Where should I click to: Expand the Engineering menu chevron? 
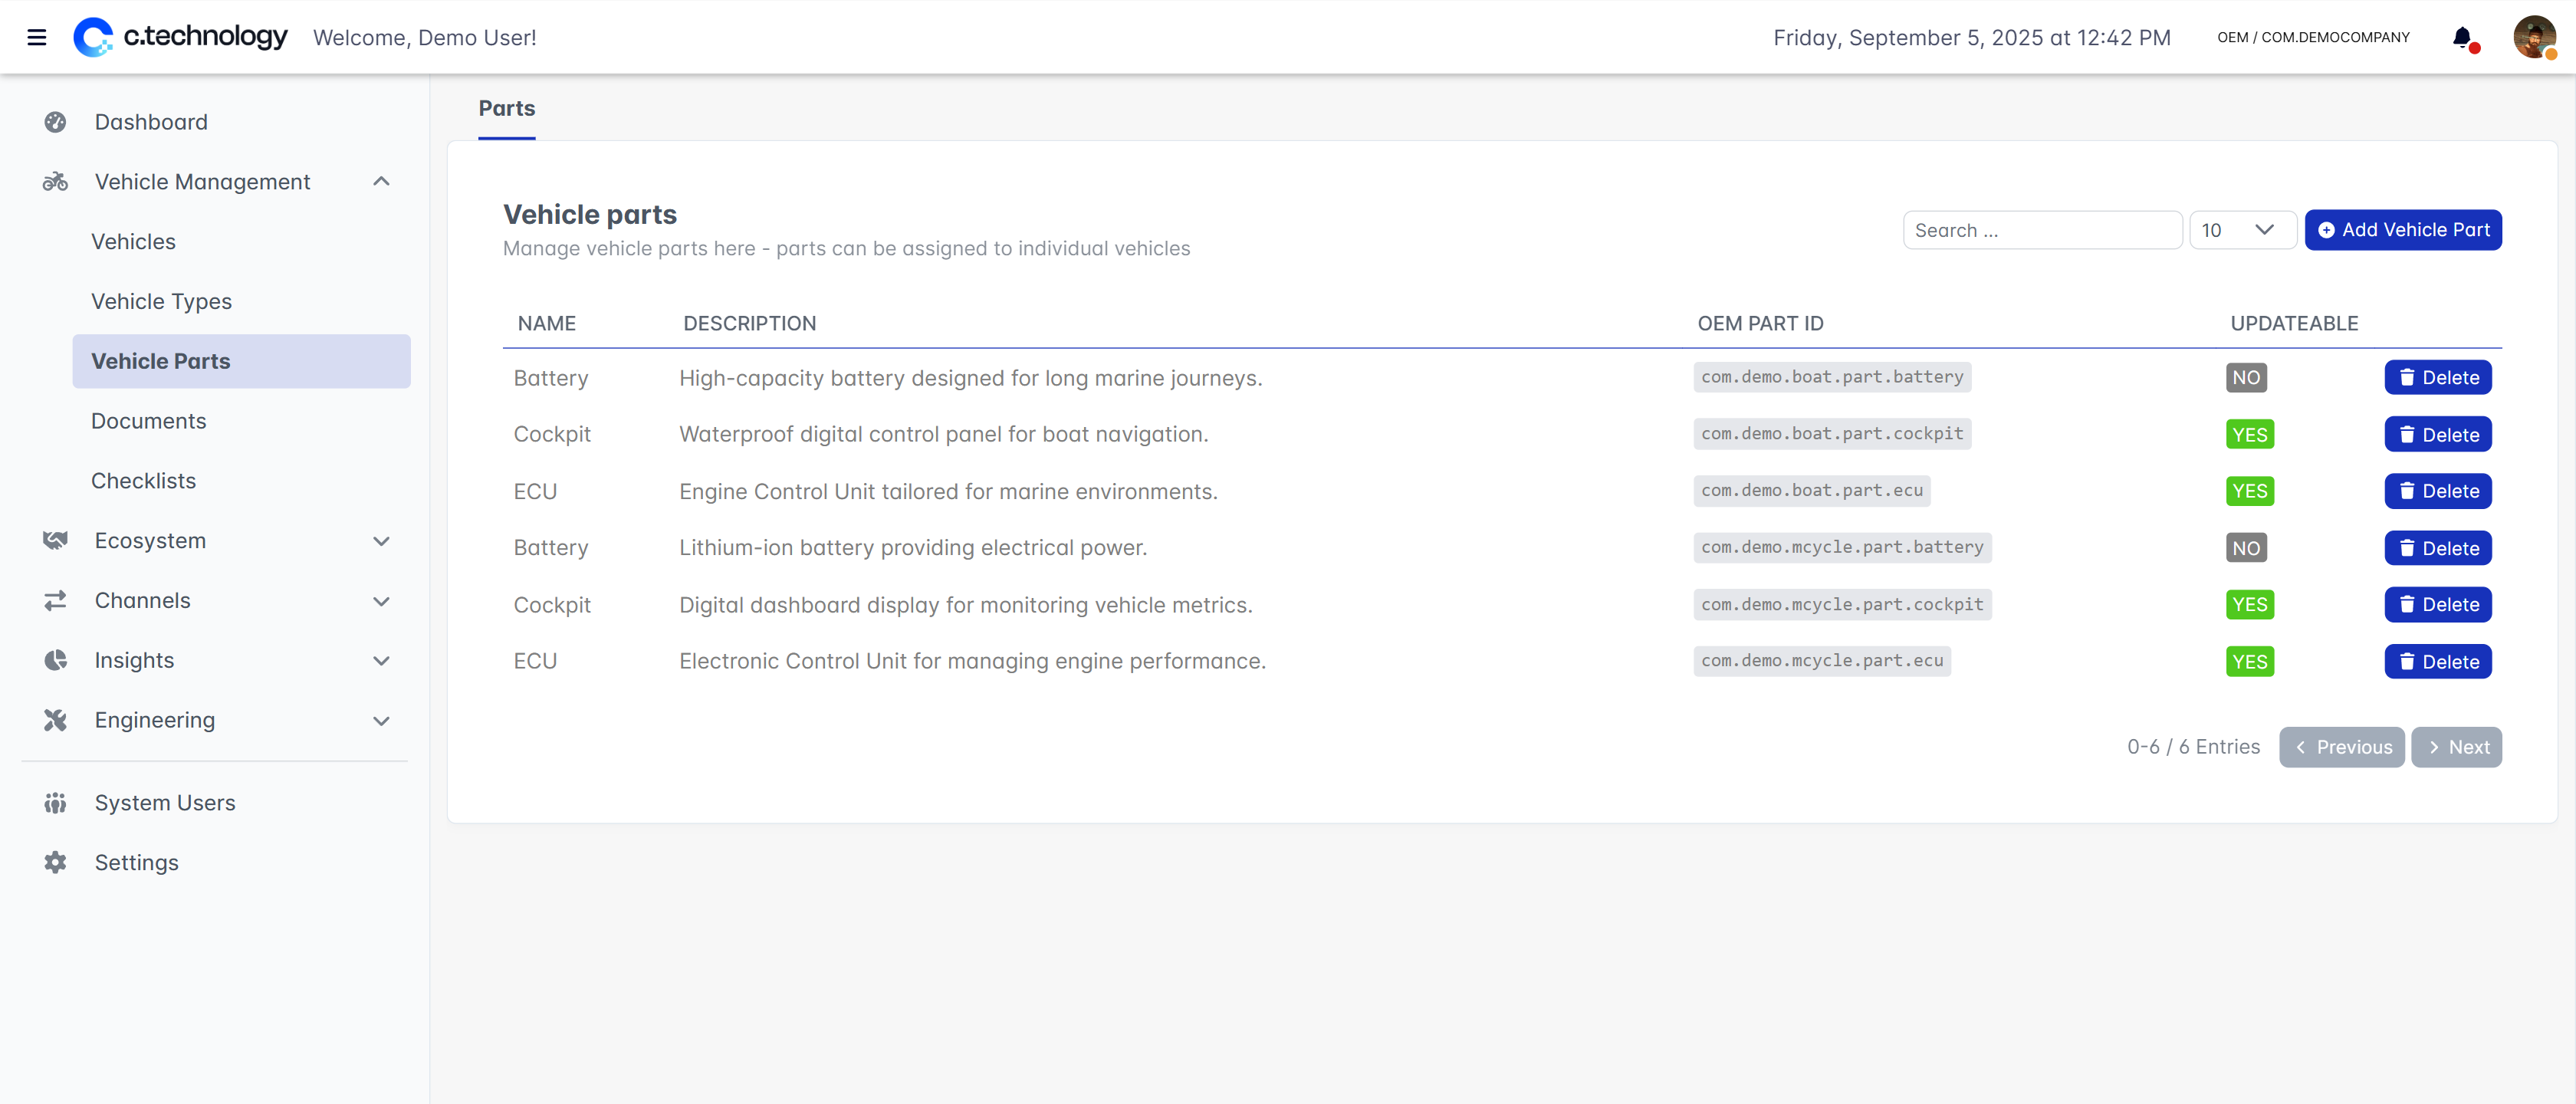pyautogui.click(x=381, y=720)
